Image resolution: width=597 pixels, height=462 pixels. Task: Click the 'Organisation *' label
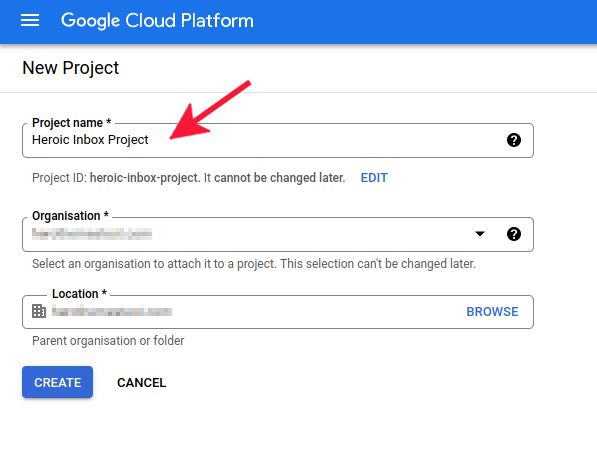[x=70, y=216]
